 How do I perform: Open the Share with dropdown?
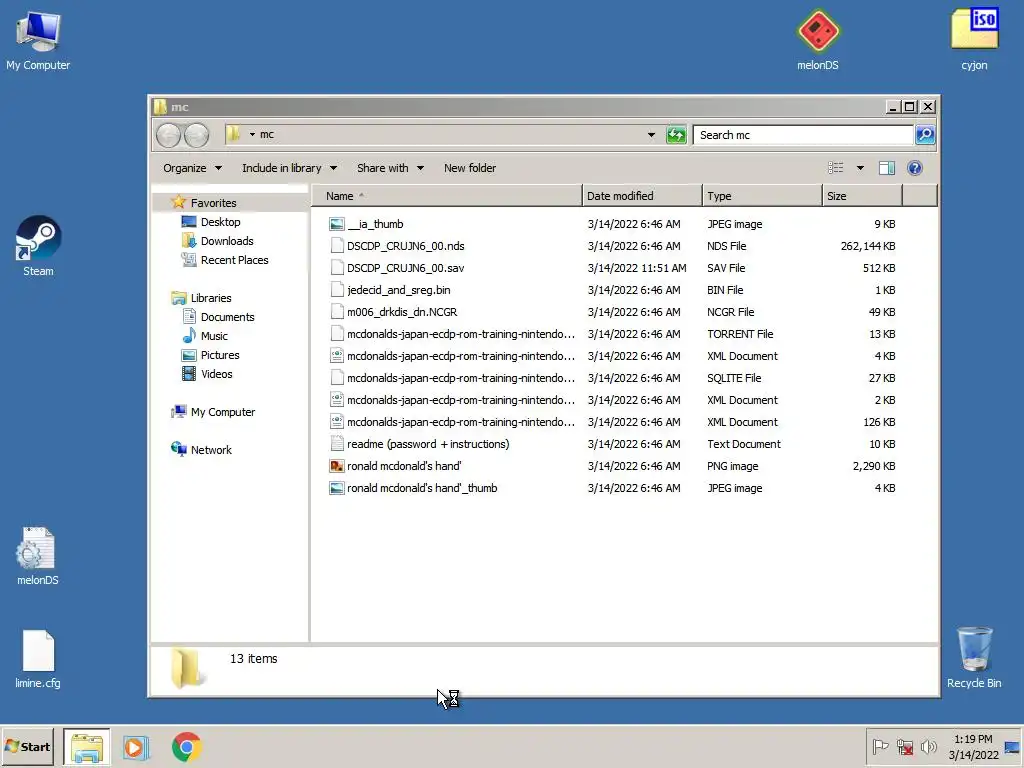390,168
